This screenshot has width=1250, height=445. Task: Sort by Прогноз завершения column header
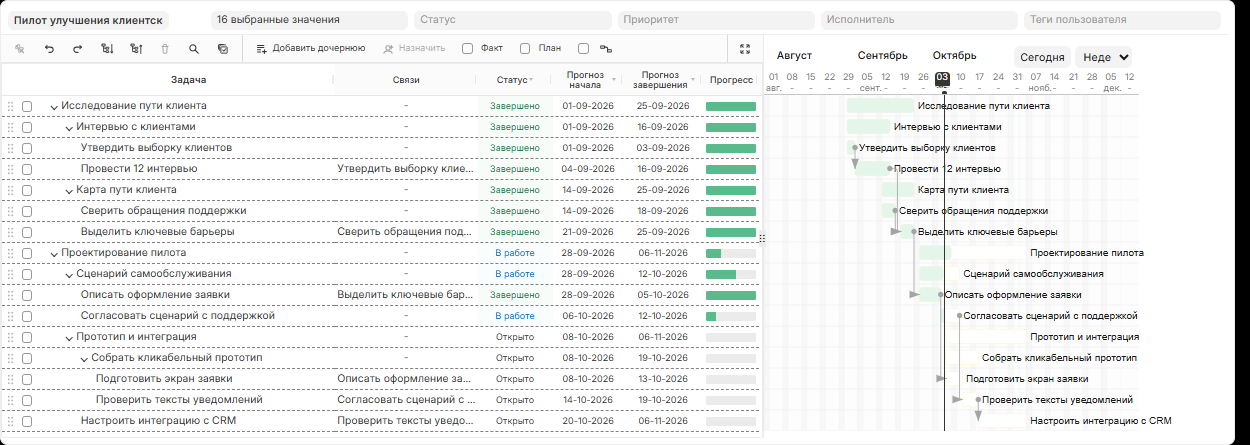coord(660,79)
